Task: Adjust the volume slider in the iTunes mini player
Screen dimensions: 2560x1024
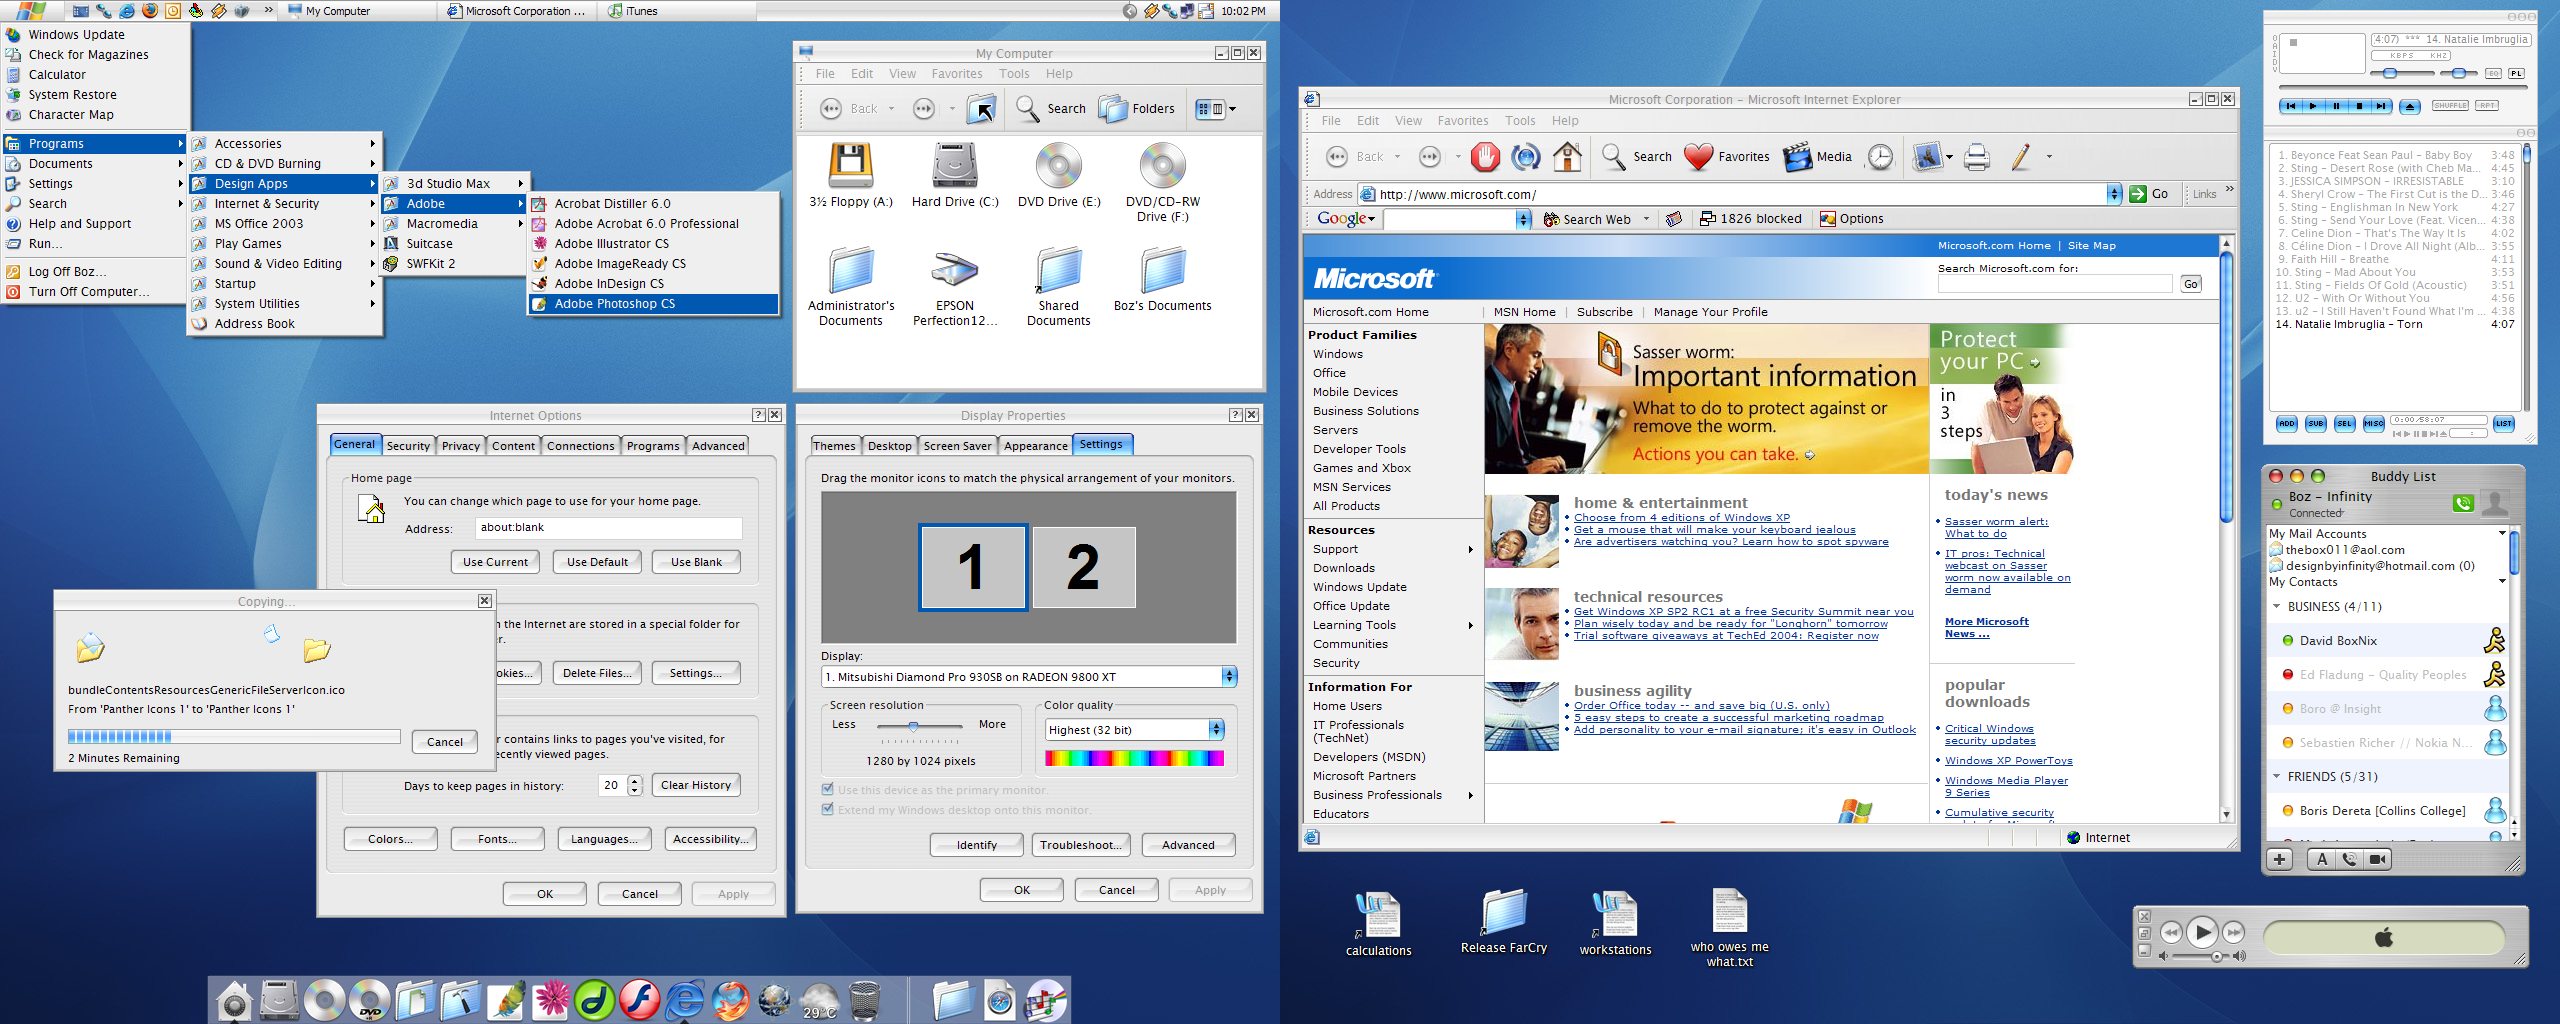Action: click(2217, 957)
